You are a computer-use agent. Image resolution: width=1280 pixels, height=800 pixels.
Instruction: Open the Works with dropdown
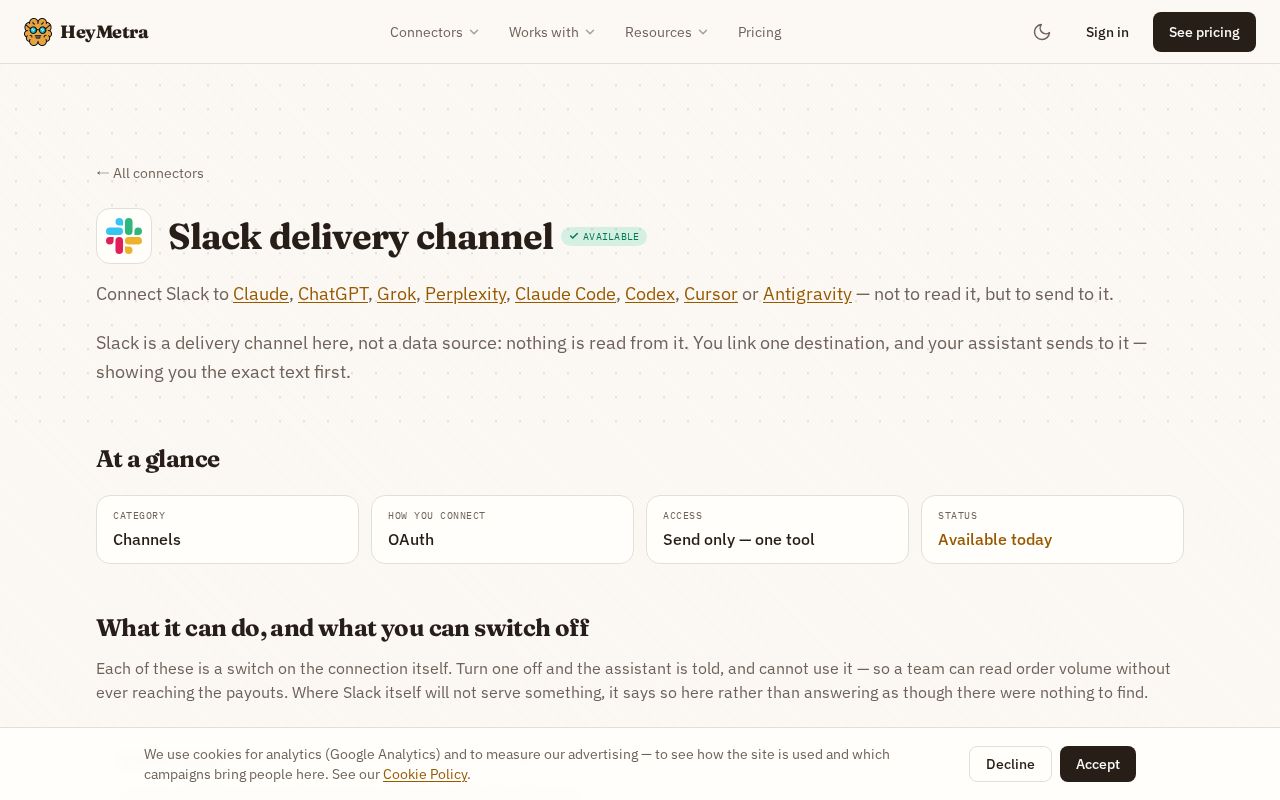[x=551, y=32]
